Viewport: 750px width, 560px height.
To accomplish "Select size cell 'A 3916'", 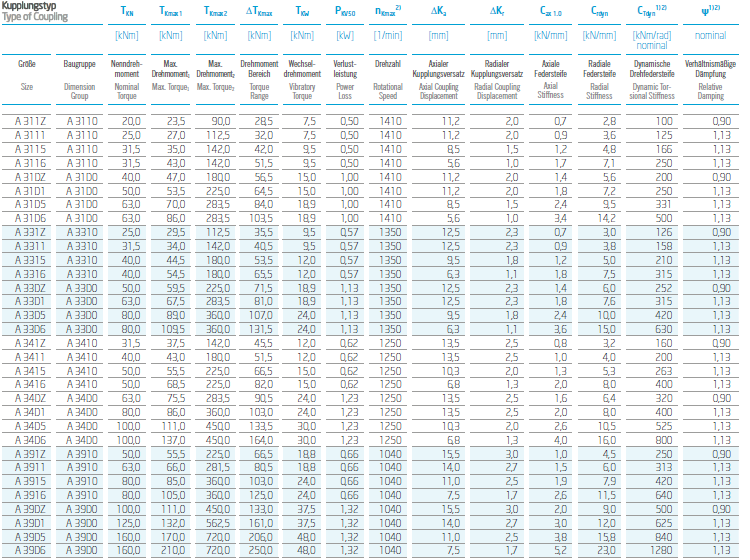I will click(x=30, y=495).
